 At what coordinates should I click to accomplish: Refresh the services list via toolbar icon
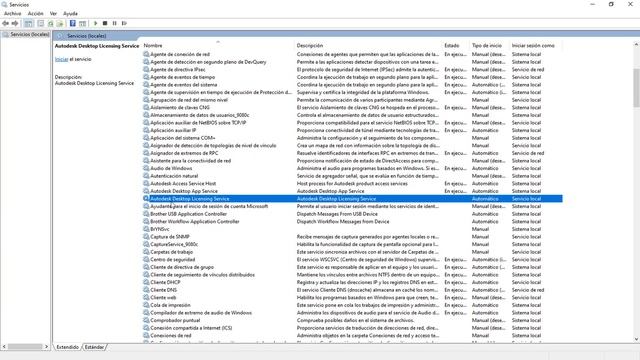pyautogui.click(x=51, y=23)
